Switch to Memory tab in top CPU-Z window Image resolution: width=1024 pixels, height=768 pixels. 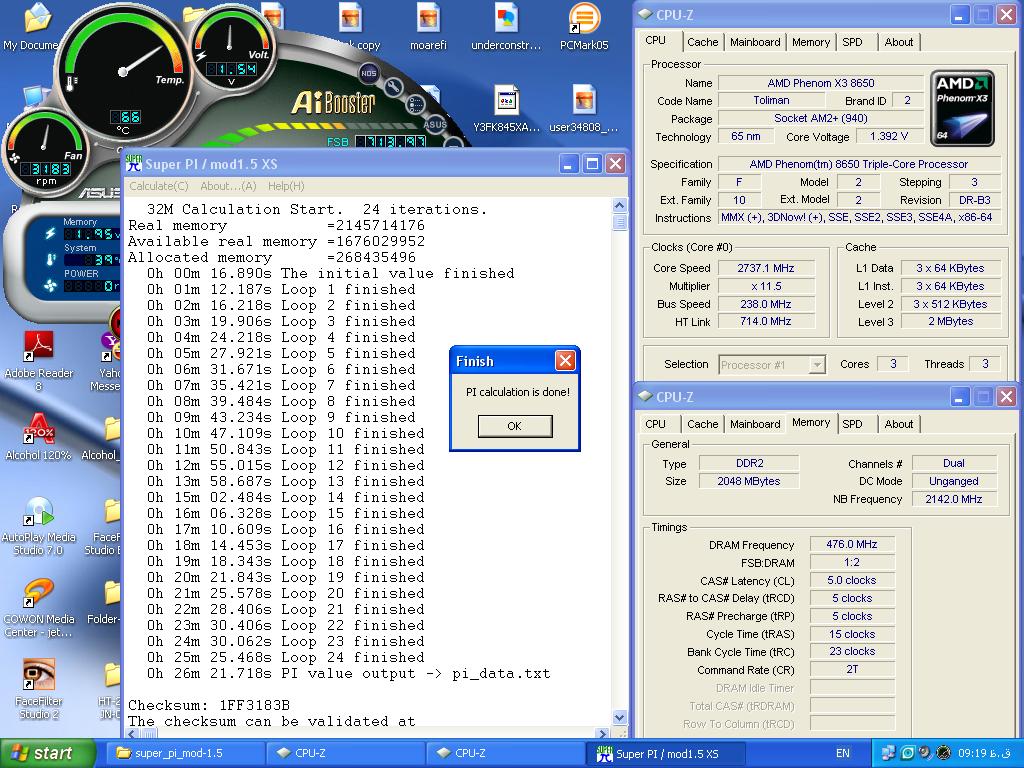tap(810, 42)
